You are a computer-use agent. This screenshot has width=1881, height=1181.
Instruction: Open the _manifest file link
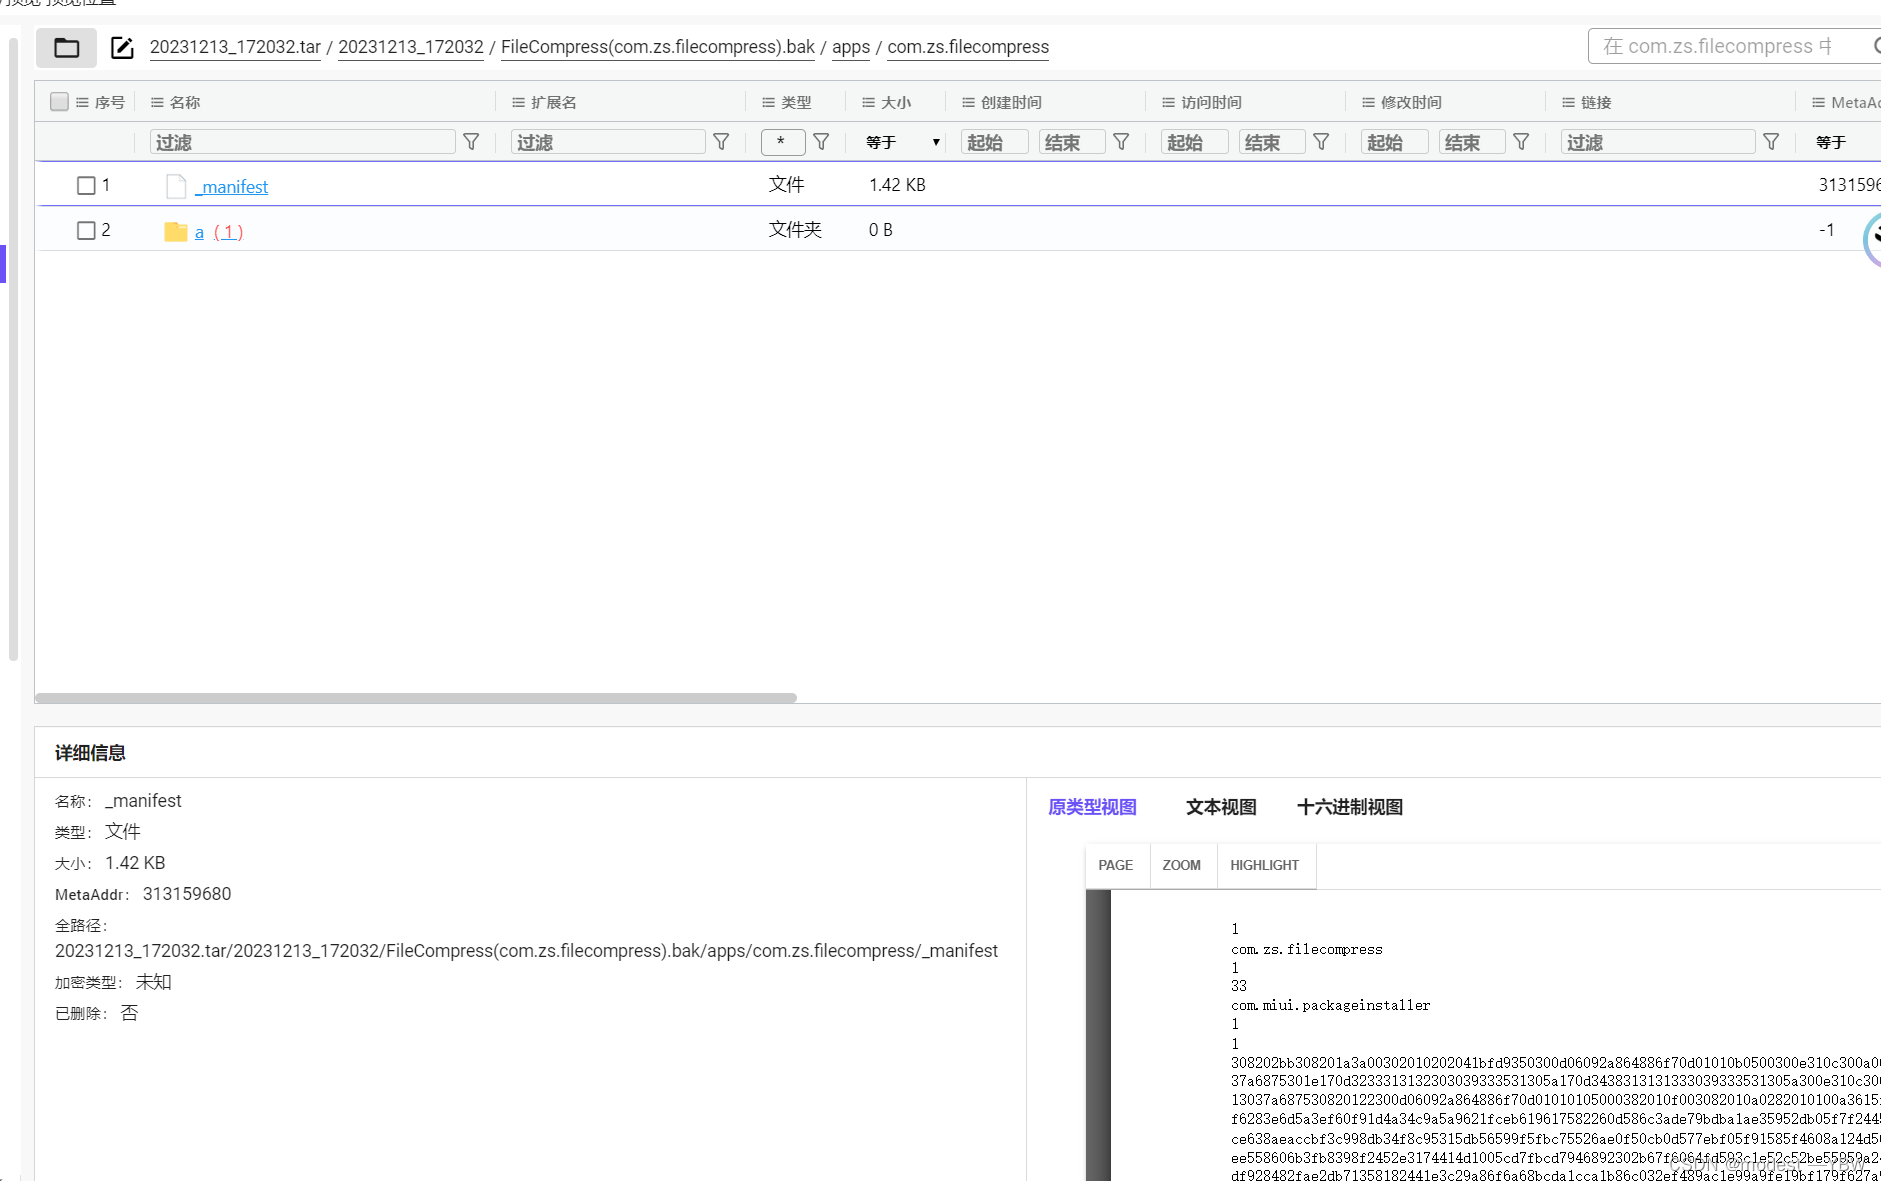click(232, 187)
